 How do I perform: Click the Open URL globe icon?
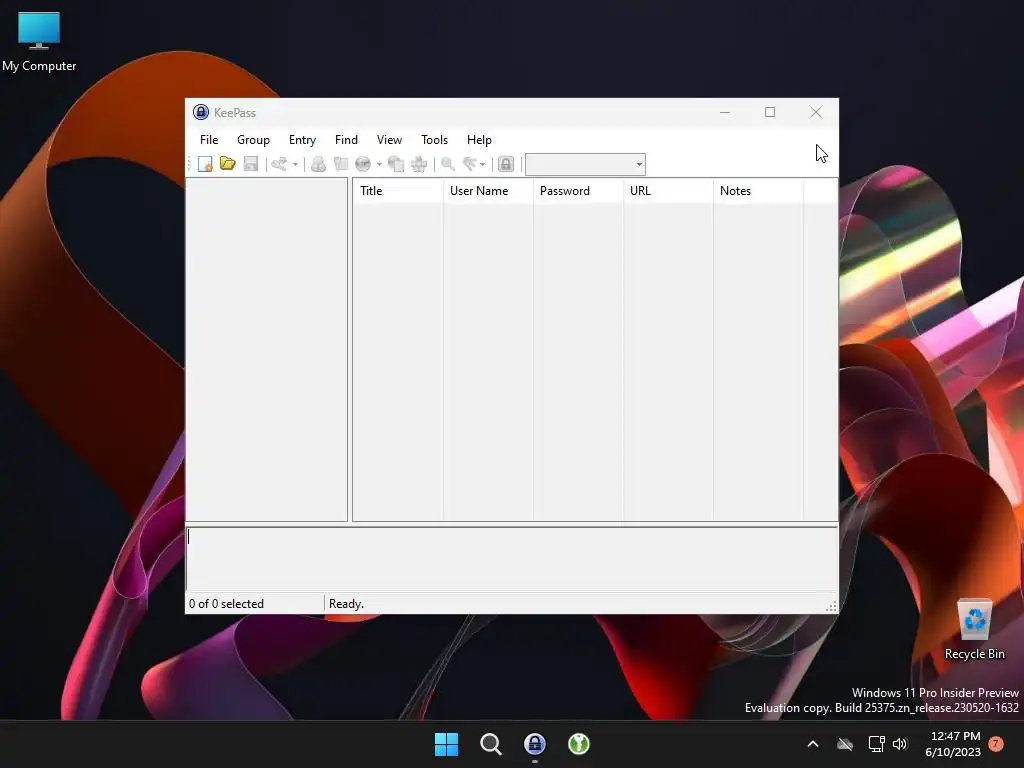pos(363,164)
